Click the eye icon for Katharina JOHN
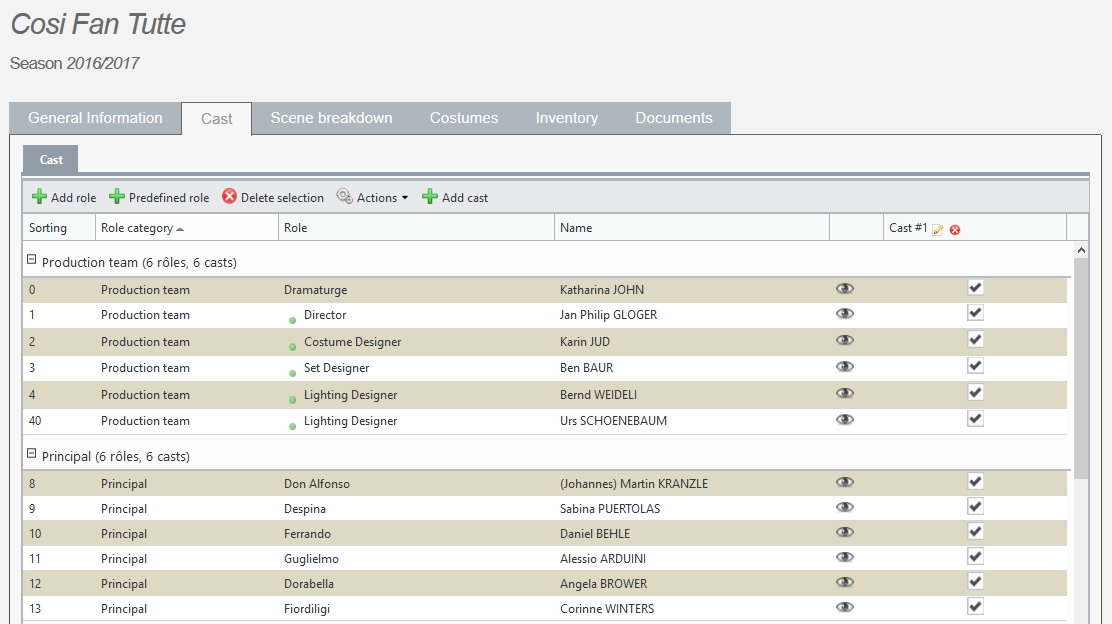The image size is (1112, 624). coord(845,289)
